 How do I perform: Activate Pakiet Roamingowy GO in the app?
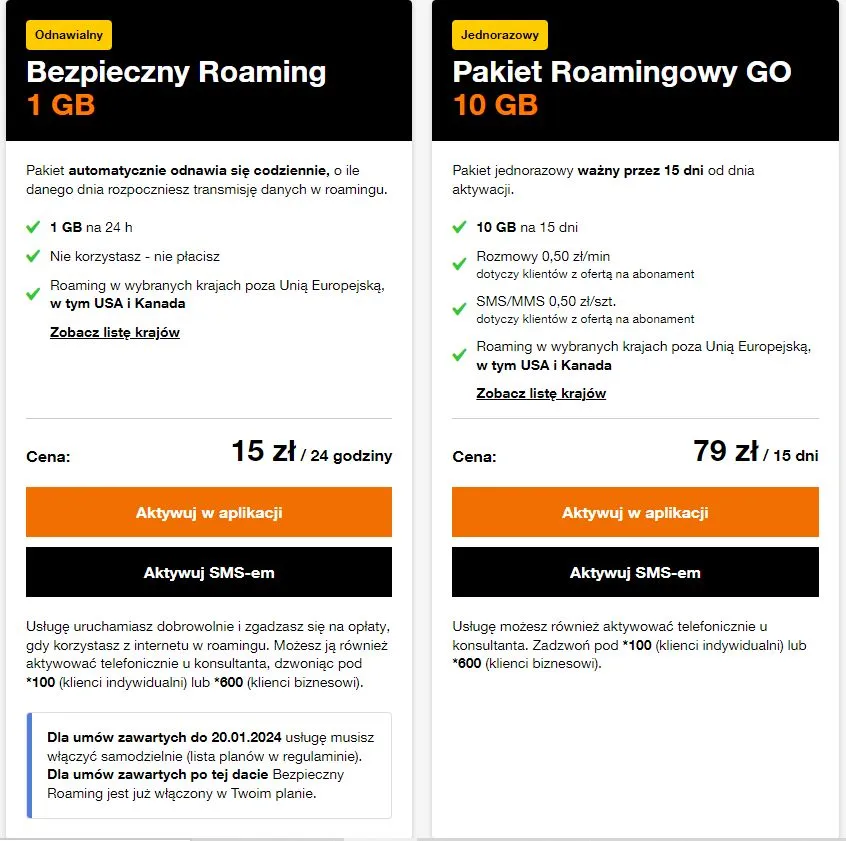point(635,512)
